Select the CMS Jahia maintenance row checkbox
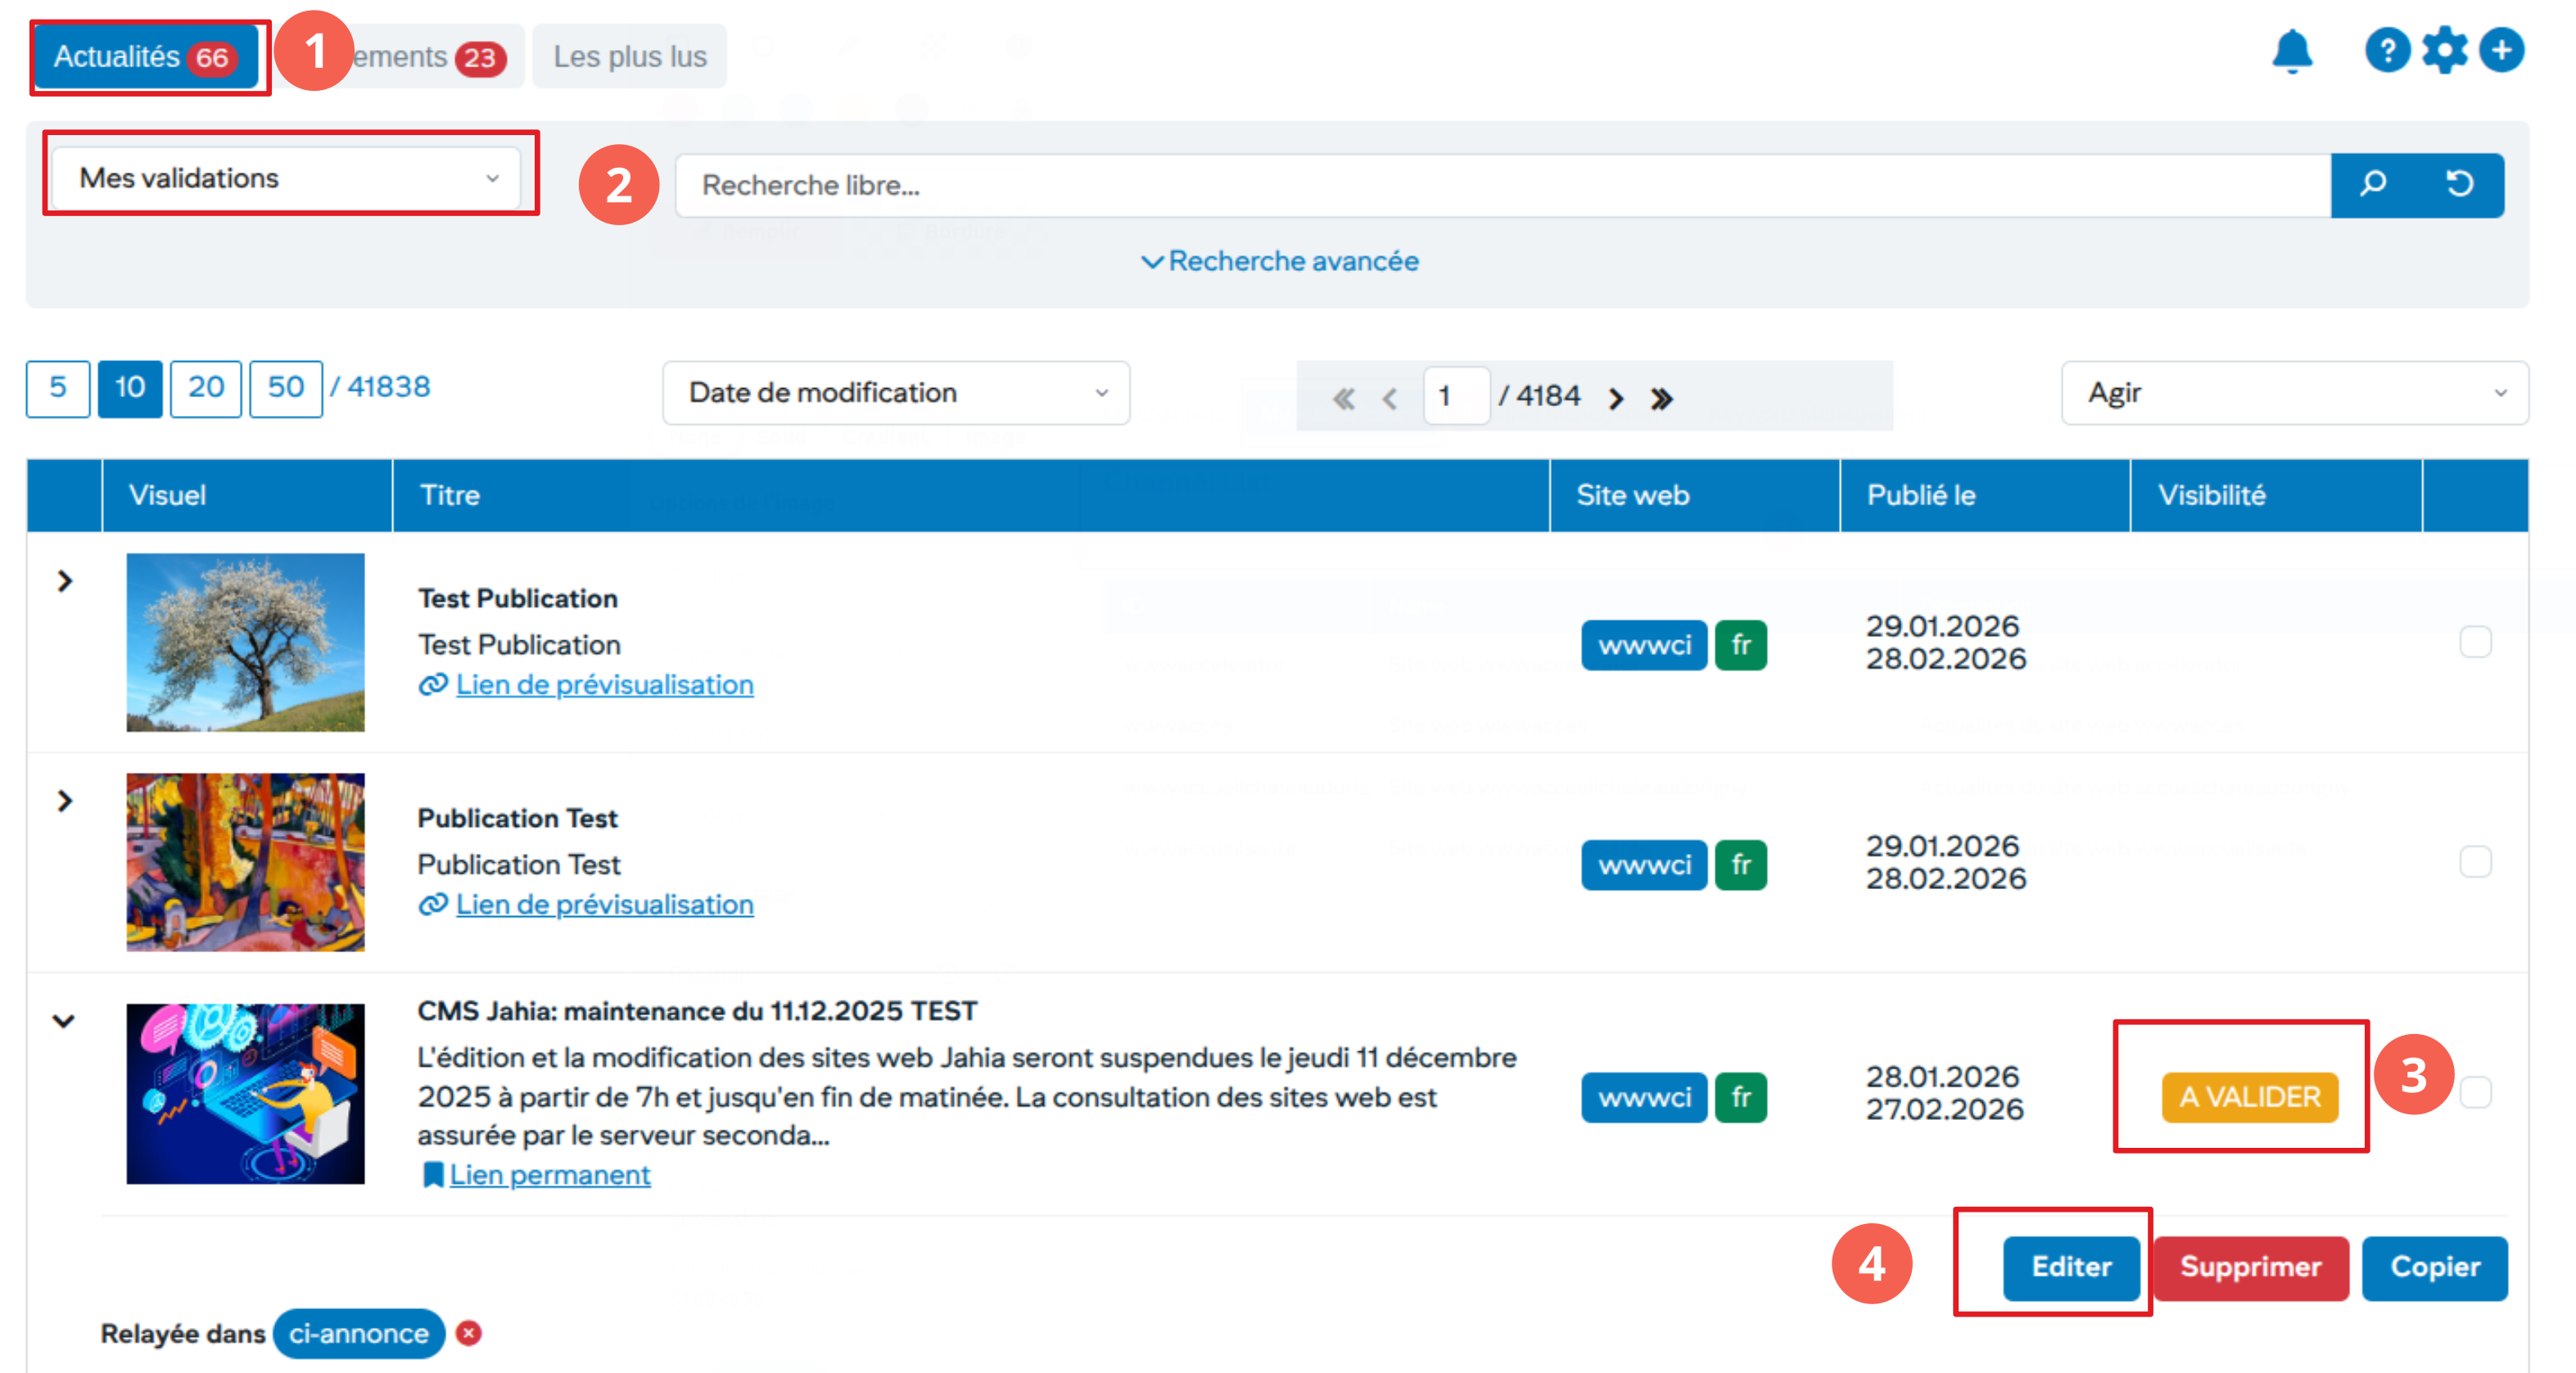Screen dimensions: 2576x1373 [x=2475, y=1093]
